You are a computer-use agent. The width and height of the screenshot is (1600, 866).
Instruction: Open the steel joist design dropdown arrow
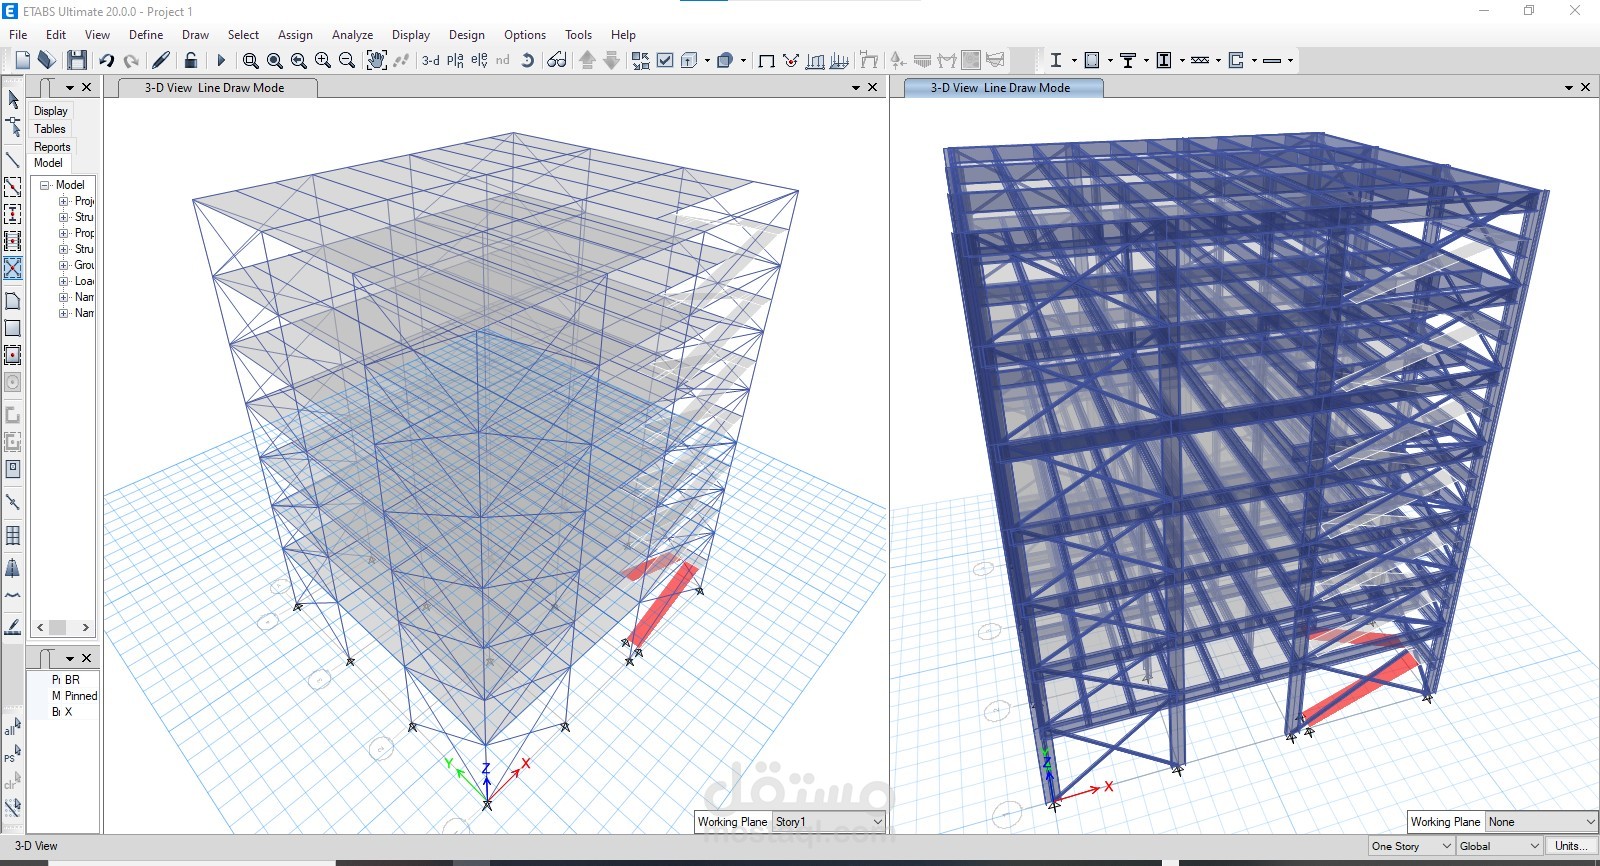click(x=1218, y=61)
